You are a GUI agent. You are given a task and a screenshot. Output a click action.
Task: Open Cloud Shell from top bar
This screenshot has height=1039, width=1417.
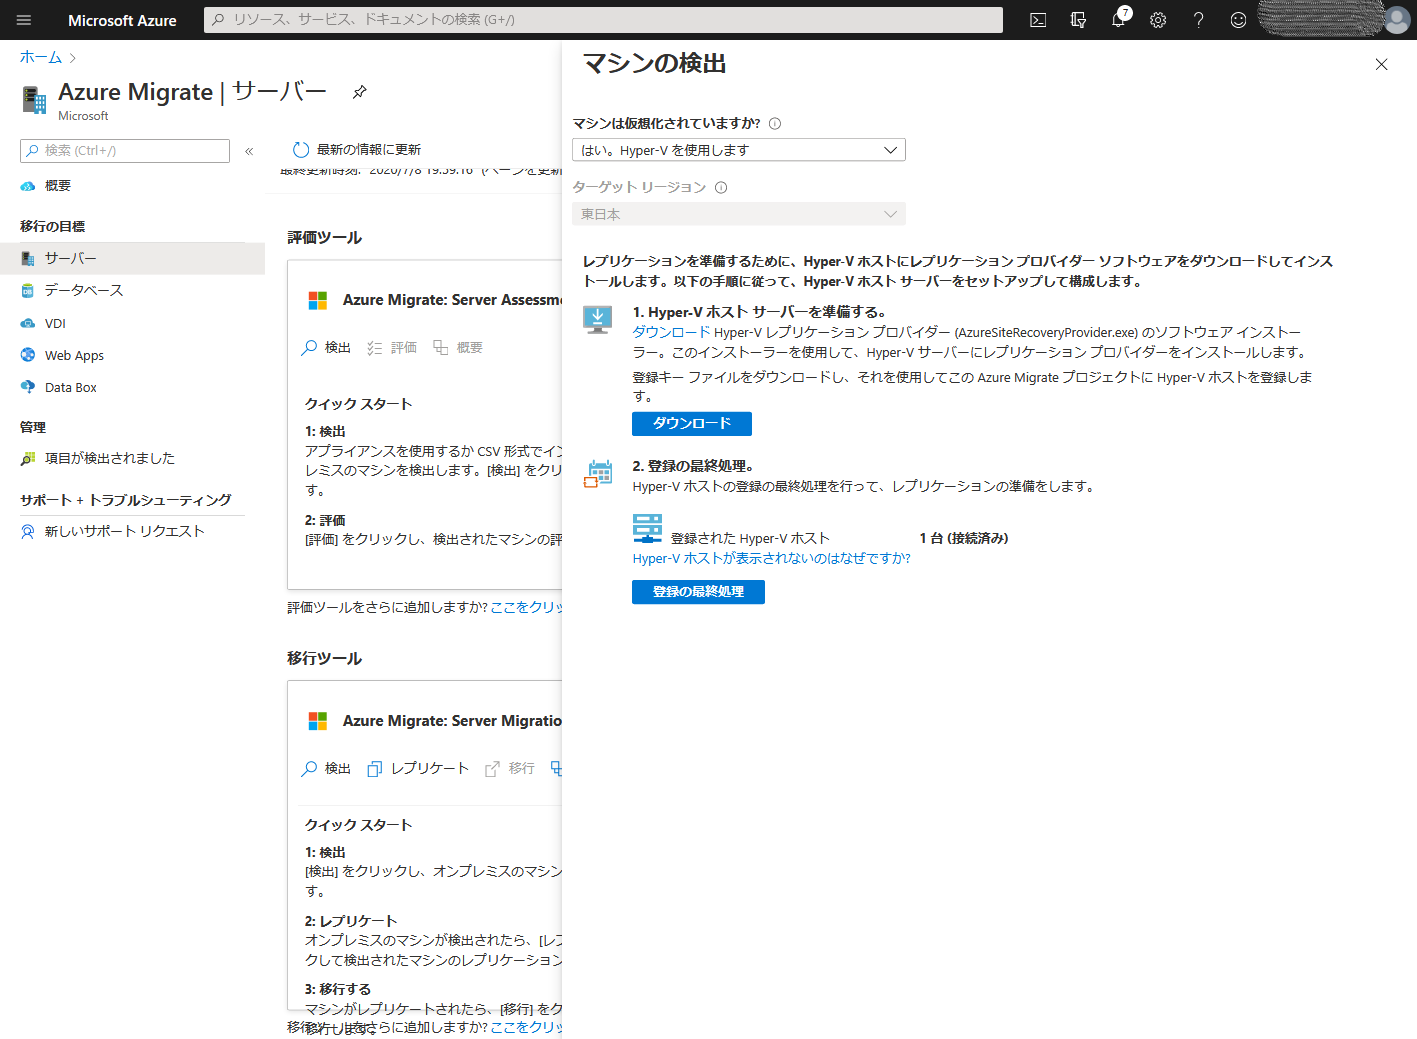tap(1038, 20)
